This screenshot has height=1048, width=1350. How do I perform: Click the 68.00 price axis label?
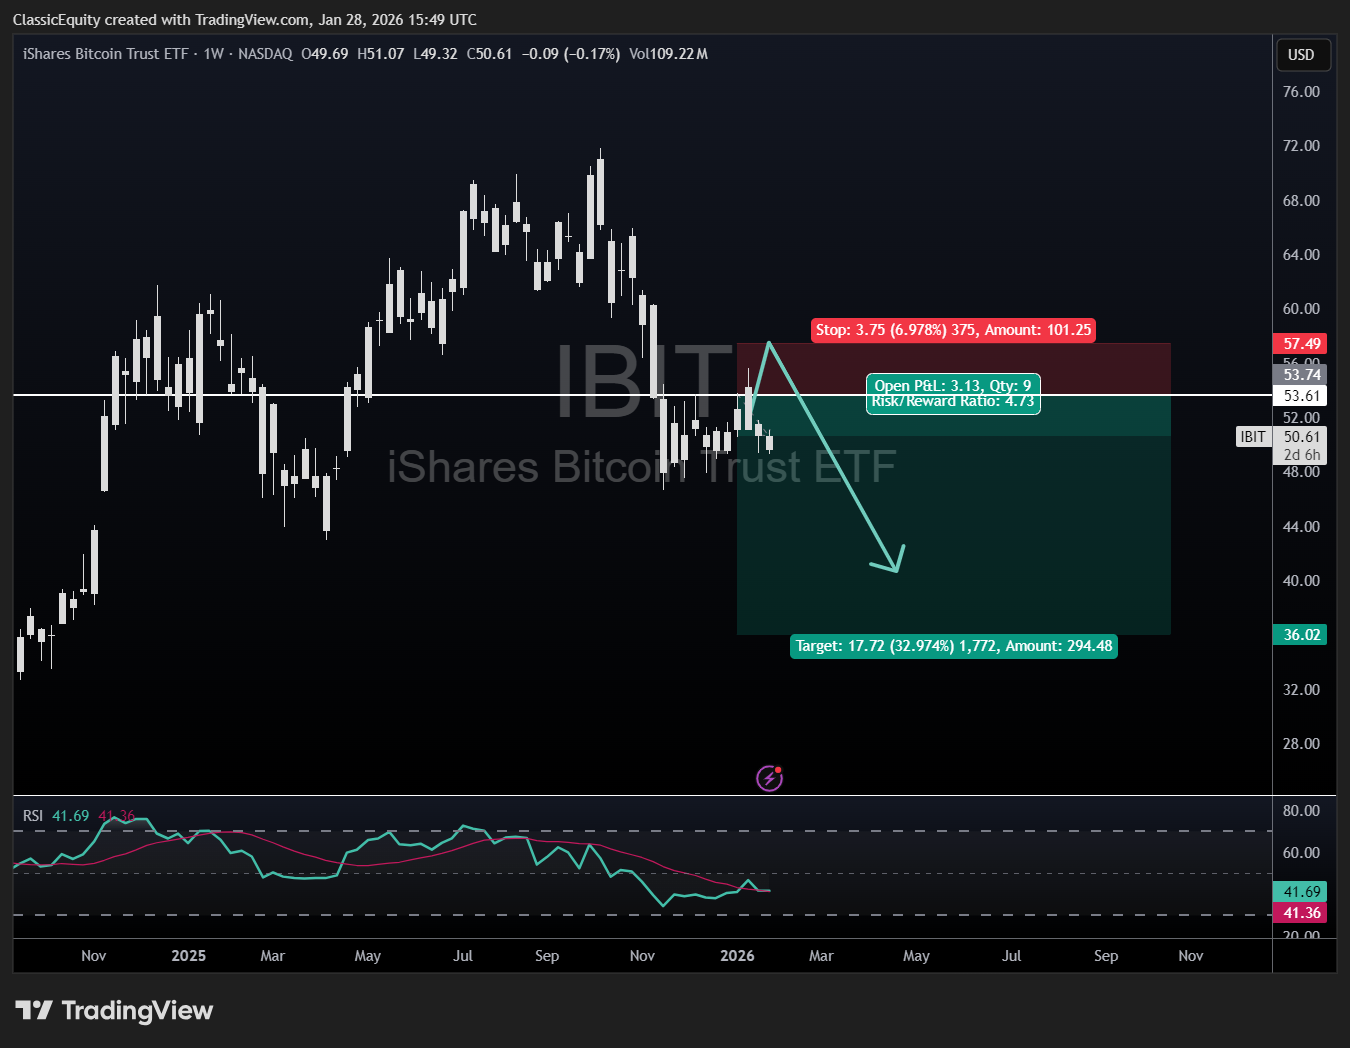pyautogui.click(x=1301, y=201)
